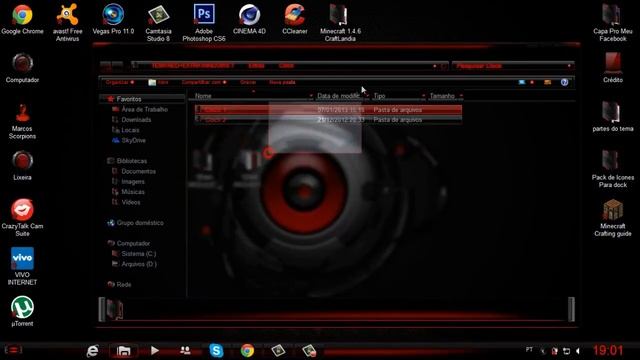Toggle the Explorer preview pane icon
Screen dimensions: 640x360
547,82
